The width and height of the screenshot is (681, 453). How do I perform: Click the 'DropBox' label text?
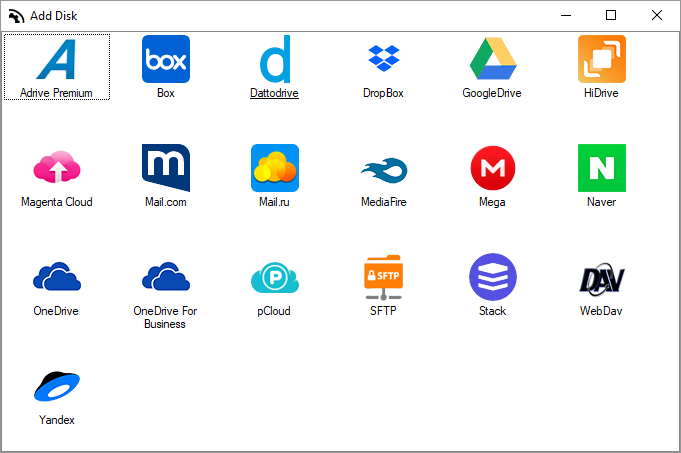pos(383,93)
